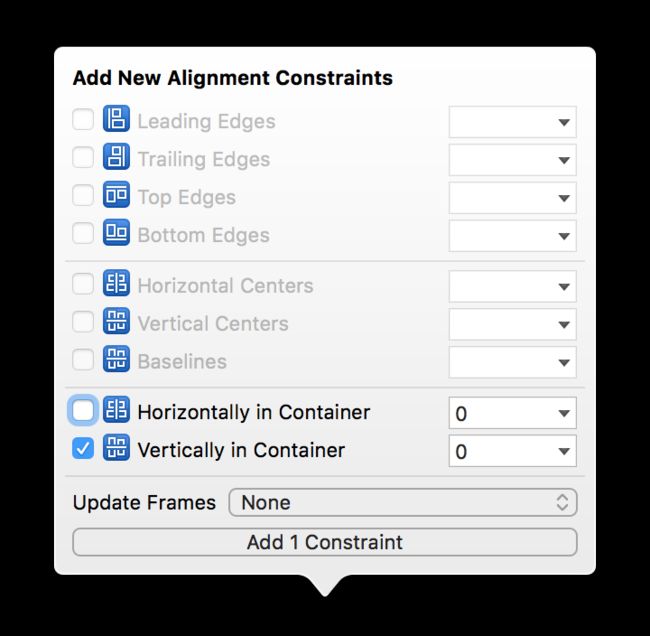650x636 pixels.
Task: Click the Bottom Edges alignment icon
Action: point(116,233)
